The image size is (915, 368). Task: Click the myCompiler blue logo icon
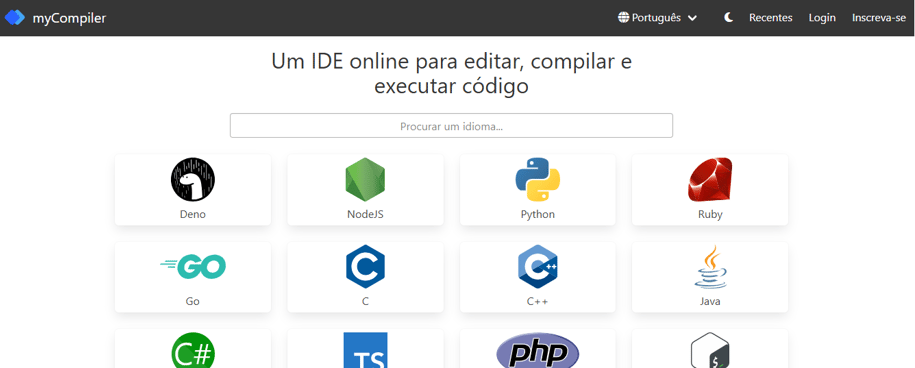(x=15, y=17)
